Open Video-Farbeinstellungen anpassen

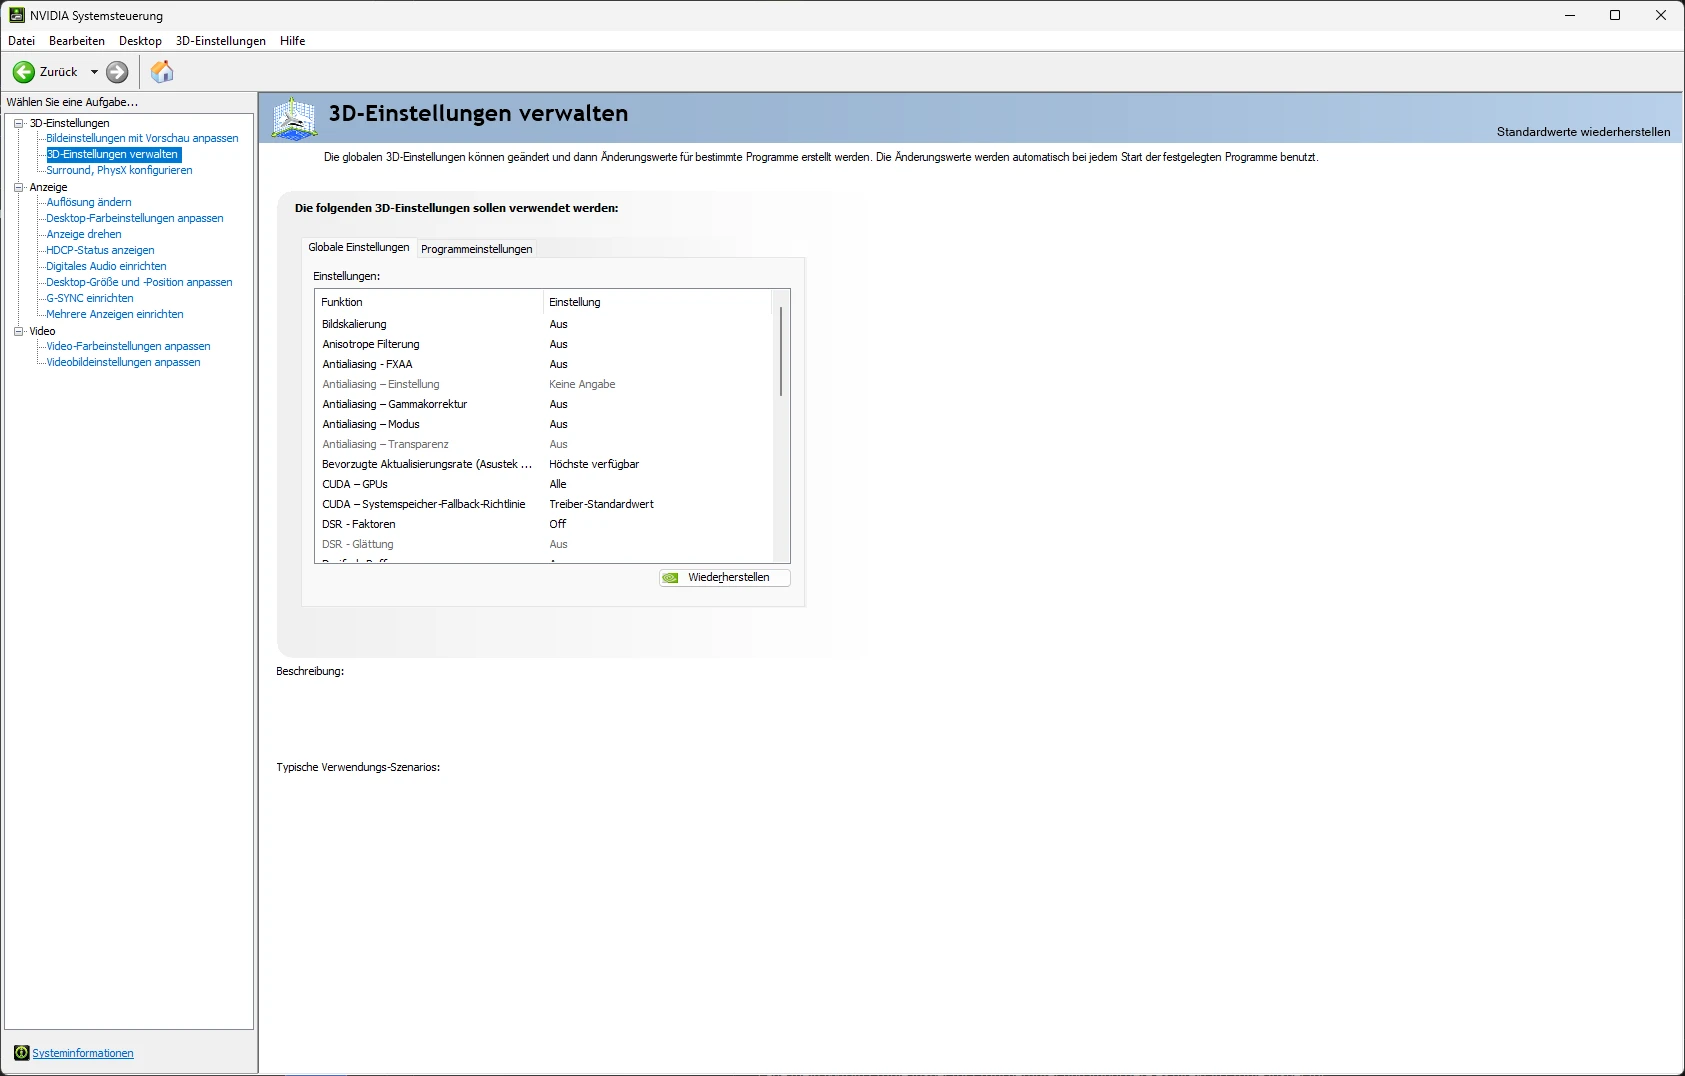pos(128,346)
